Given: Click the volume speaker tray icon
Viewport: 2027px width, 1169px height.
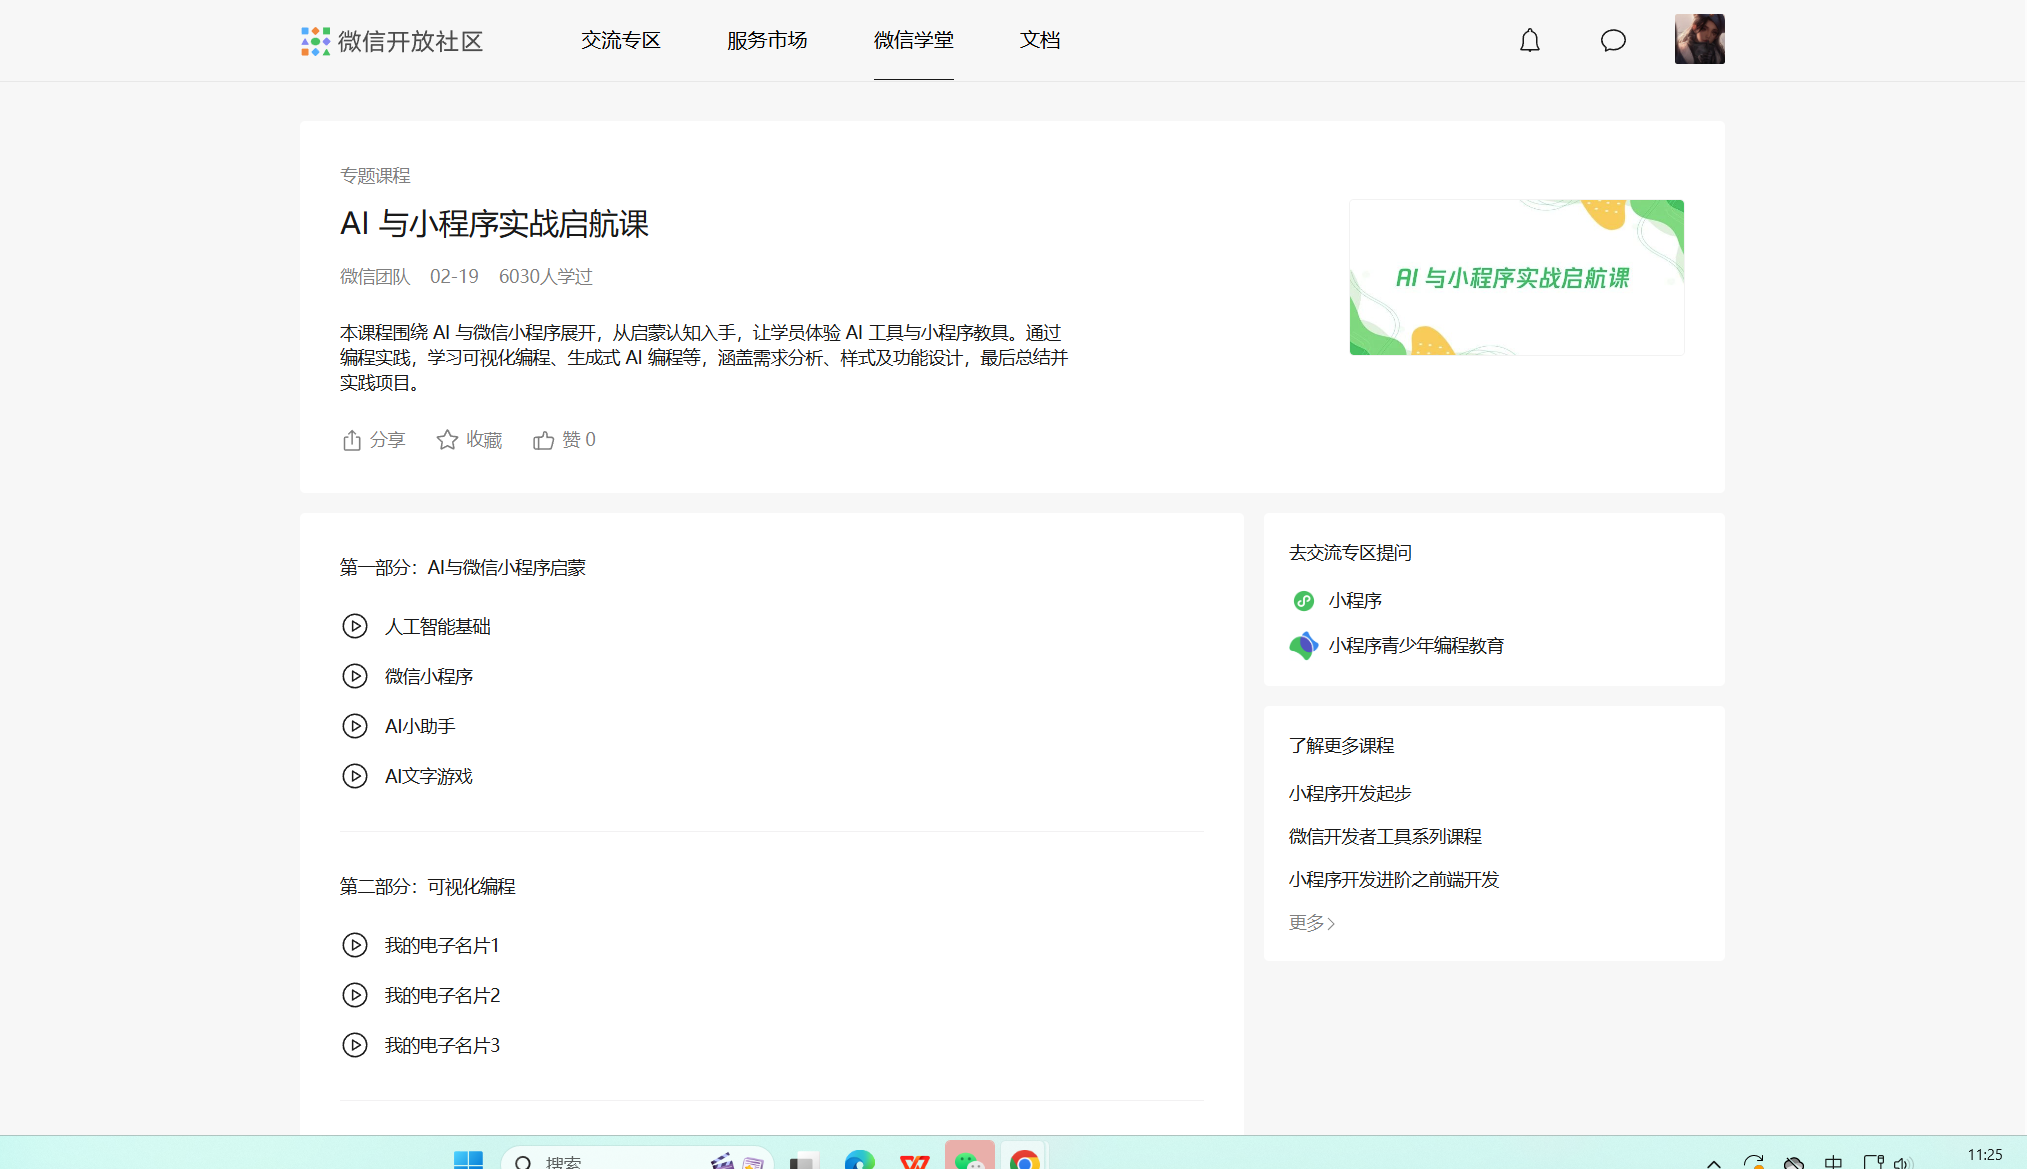Looking at the screenshot, I should pos(1903,1162).
